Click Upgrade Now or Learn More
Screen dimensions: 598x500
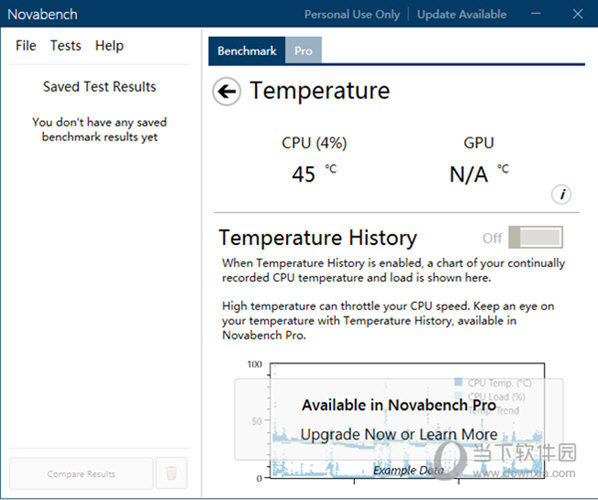399,434
